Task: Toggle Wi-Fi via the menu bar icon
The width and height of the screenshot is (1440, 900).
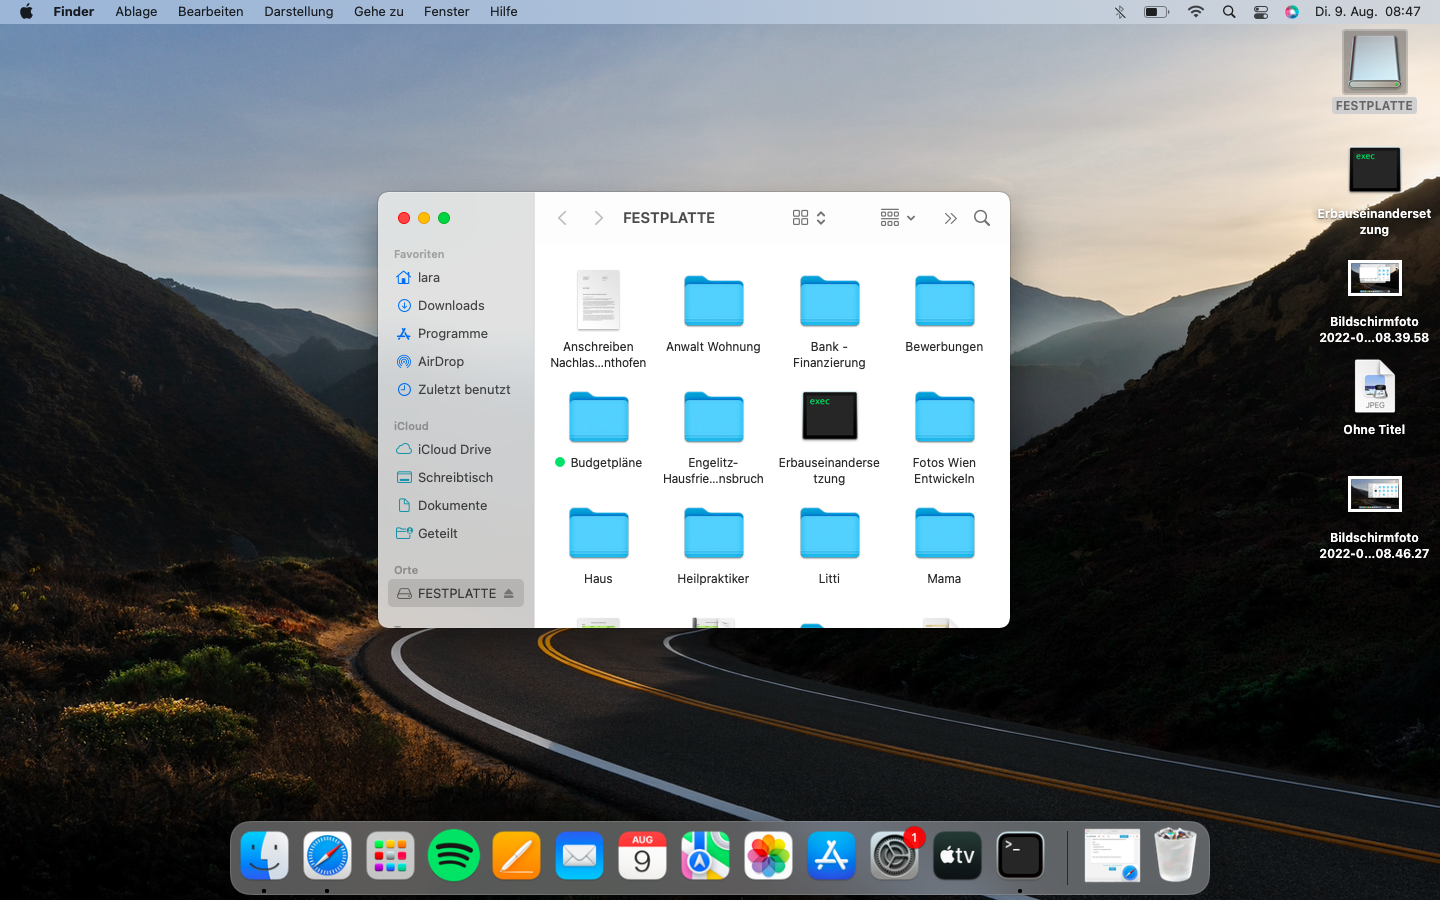Action: tap(1195, 12)
